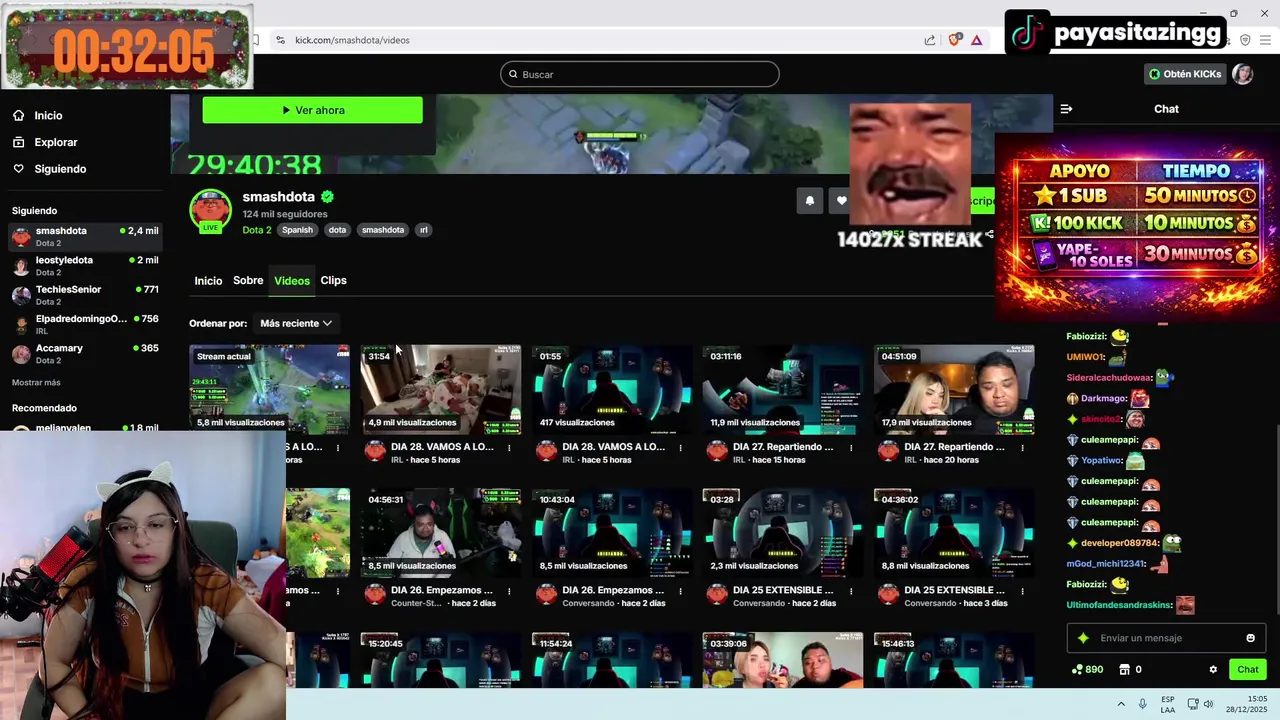Switch to the Inicio channel tab

[x=208, y=281]
